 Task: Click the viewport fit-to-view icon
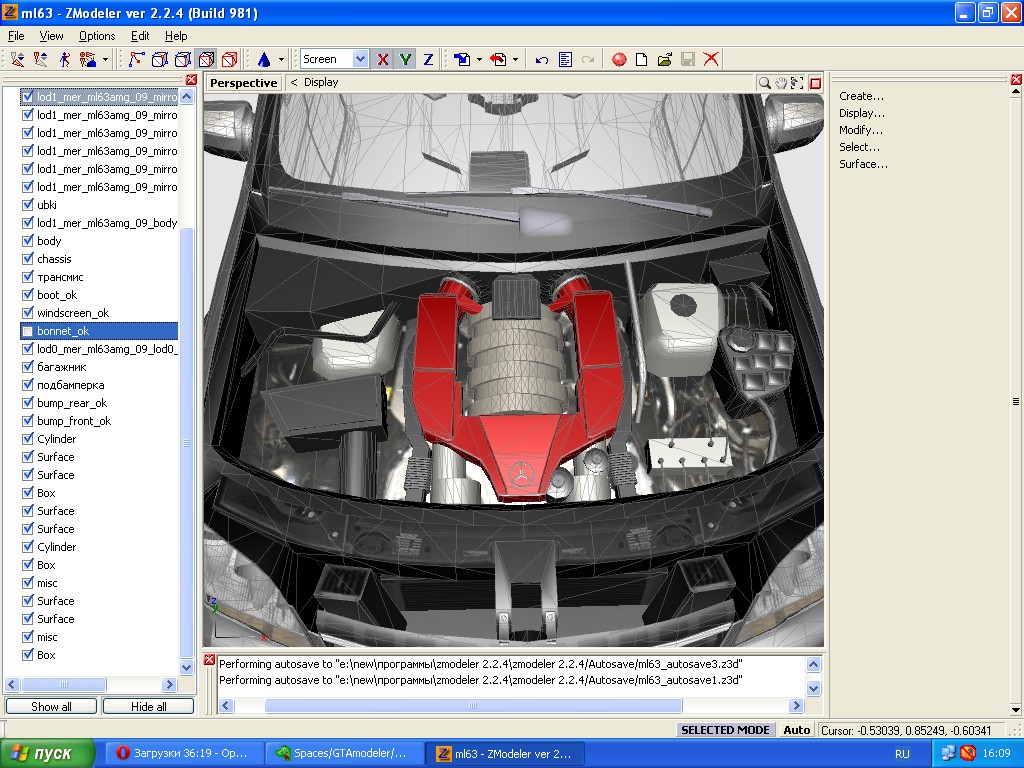click(797, 83)
